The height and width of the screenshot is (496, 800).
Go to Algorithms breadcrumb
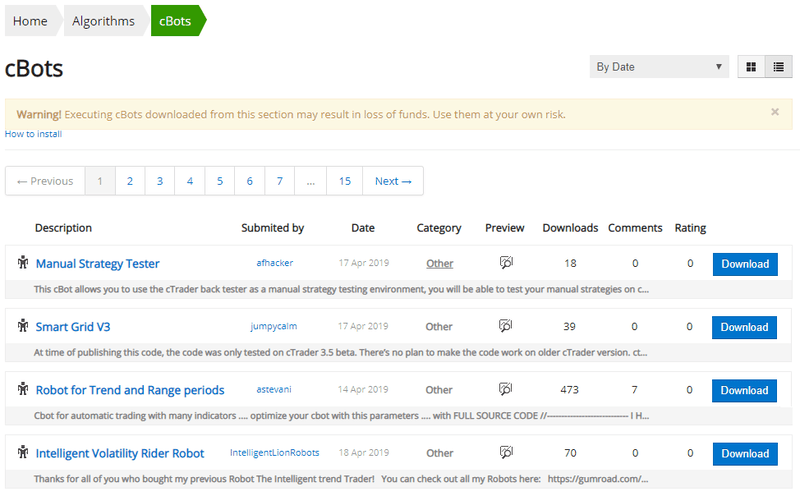point(104,21)
